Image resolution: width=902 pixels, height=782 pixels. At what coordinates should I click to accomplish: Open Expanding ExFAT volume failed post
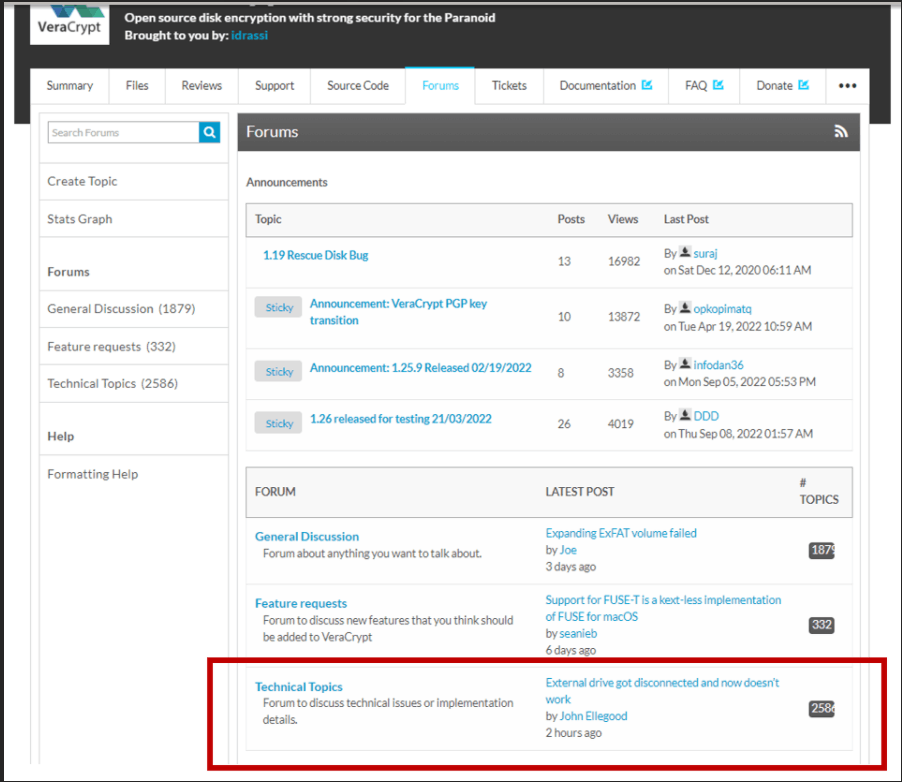[621, 533]
